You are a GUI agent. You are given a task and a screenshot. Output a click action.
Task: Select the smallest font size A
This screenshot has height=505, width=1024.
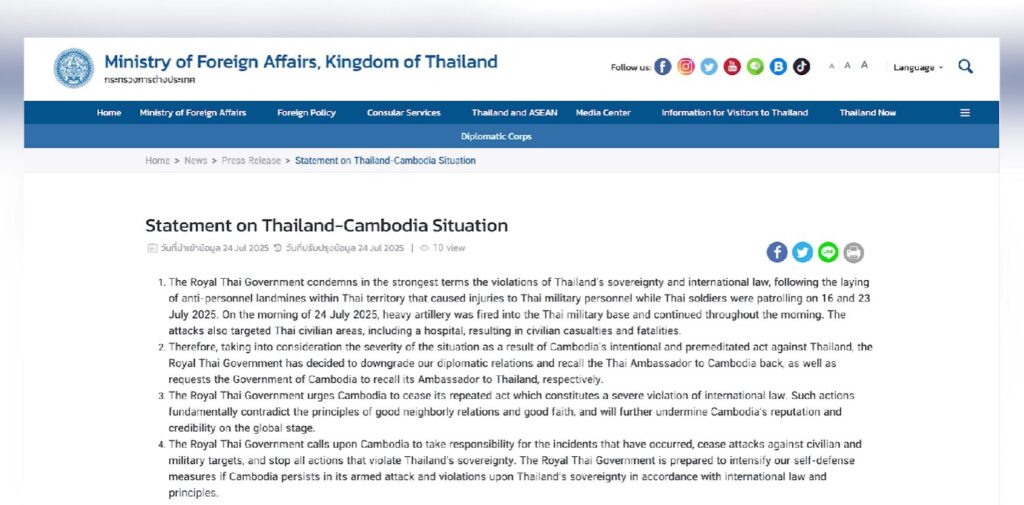831,67
